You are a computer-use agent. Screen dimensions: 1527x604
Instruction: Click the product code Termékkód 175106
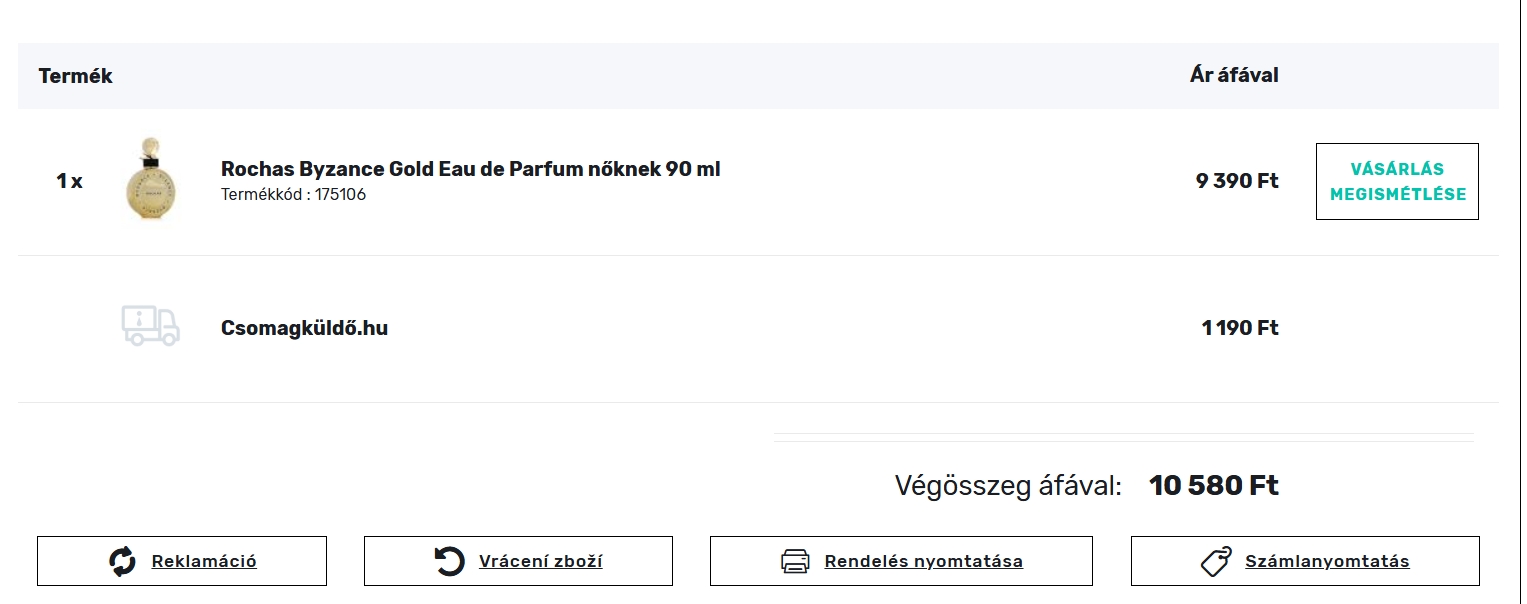coord(293,195)
